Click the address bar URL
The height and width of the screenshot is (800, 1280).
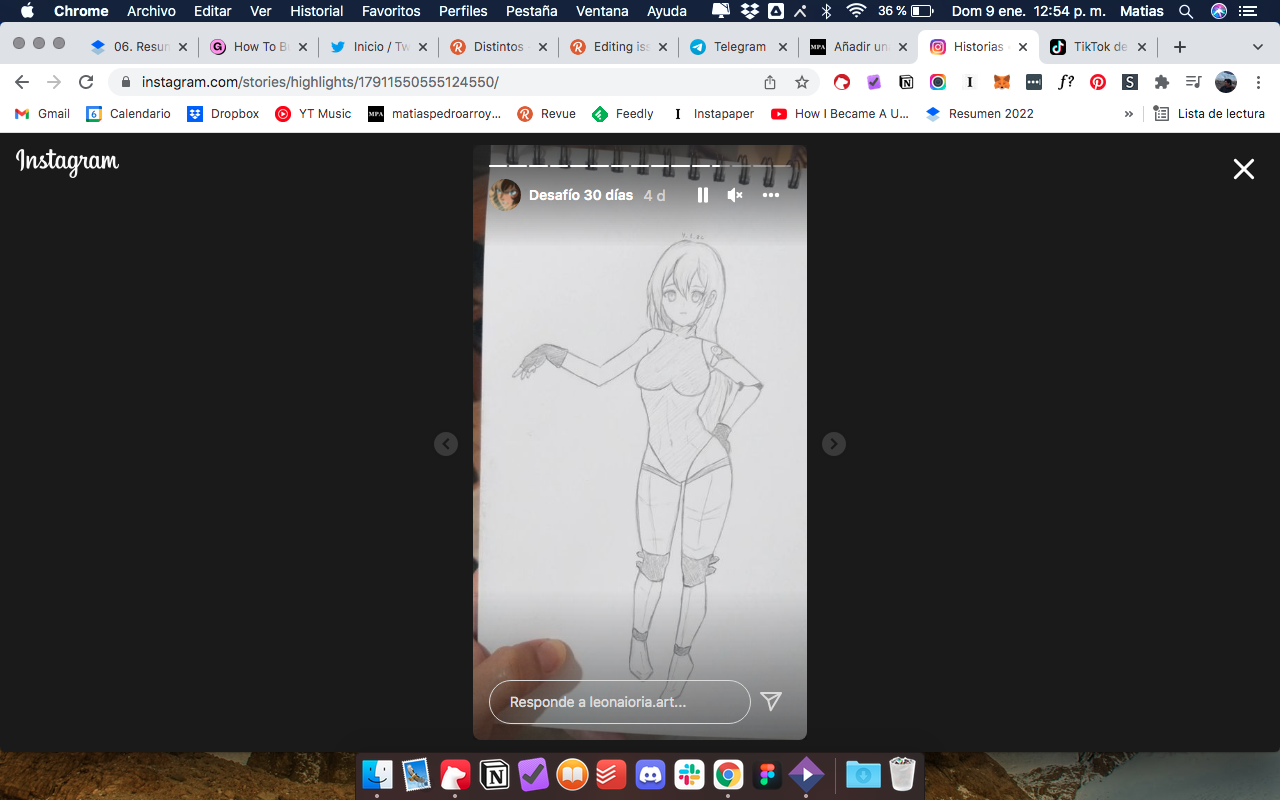320,82
